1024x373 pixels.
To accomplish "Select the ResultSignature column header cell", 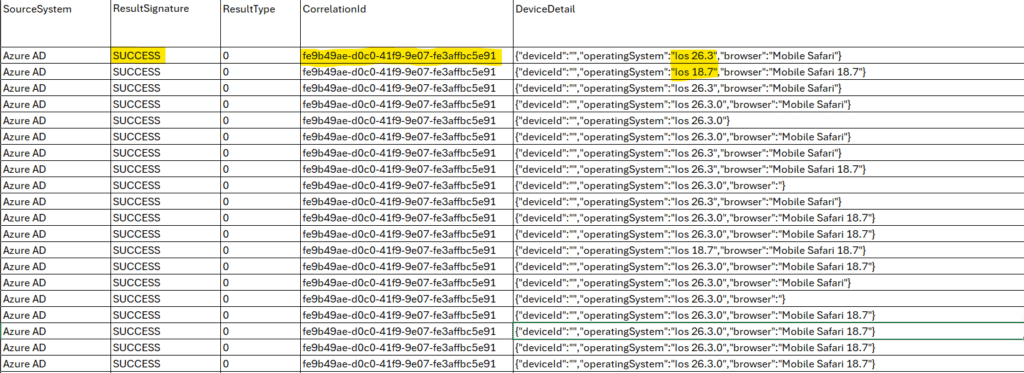I will 165,24.
